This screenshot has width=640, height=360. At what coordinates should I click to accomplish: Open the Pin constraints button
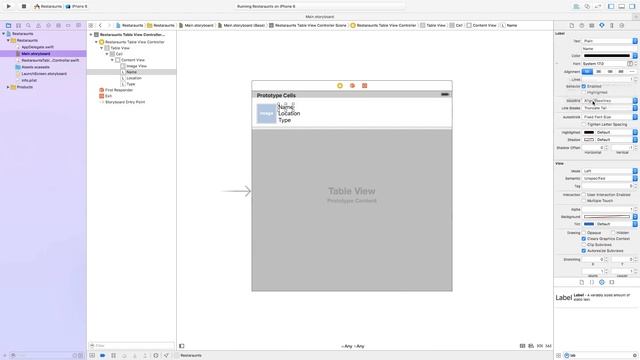point(540,346)
